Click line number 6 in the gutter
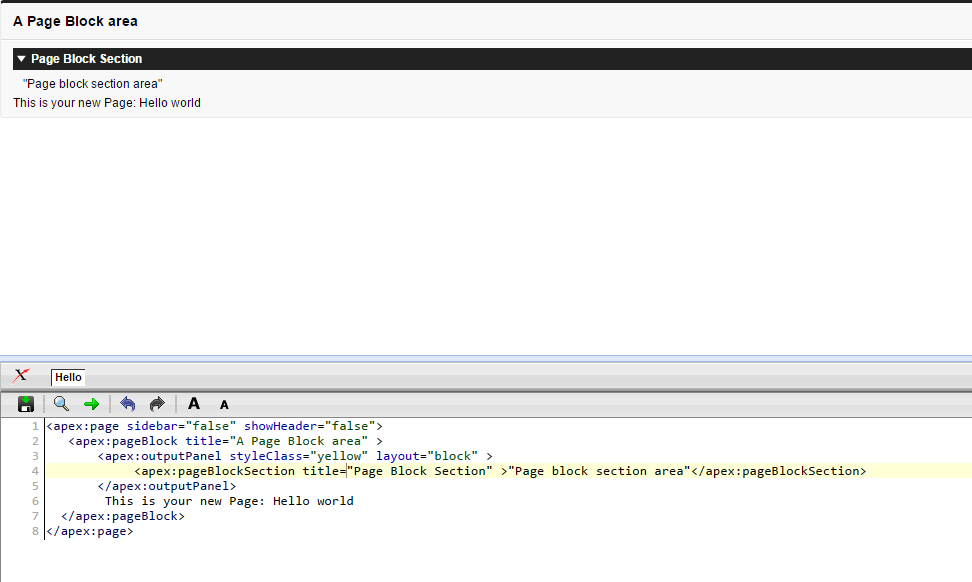The image size is (972, 582). [x=35, y=501]
